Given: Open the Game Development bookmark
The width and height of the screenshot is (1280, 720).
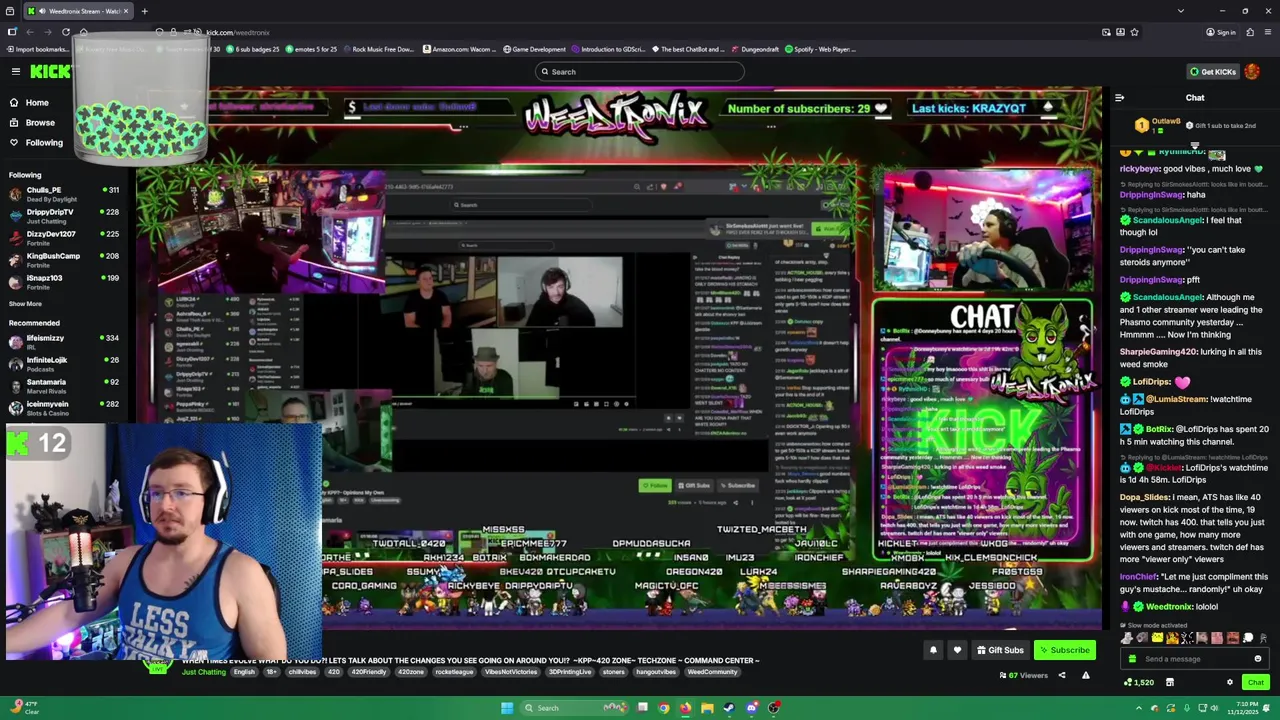Looking at the screenshot, I should point(535,49).
